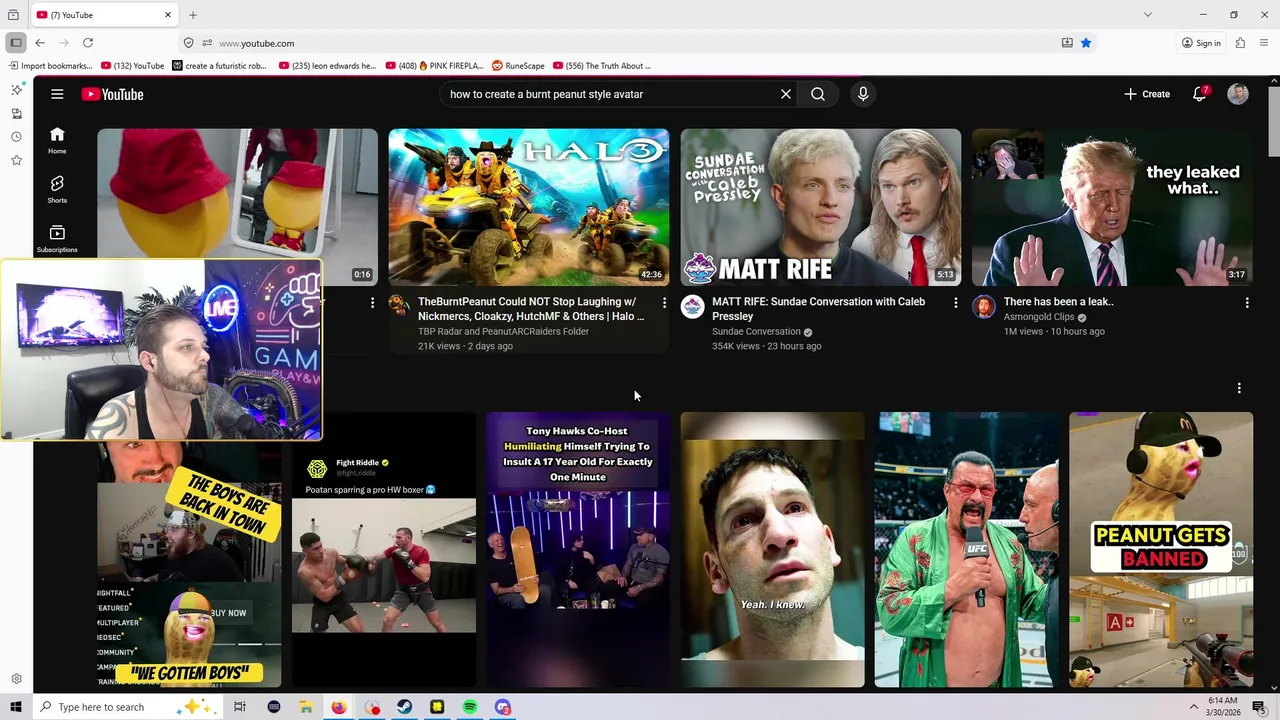1280x720 pixels.
Task: Clear the search box with the X
Action: [786, 94]
